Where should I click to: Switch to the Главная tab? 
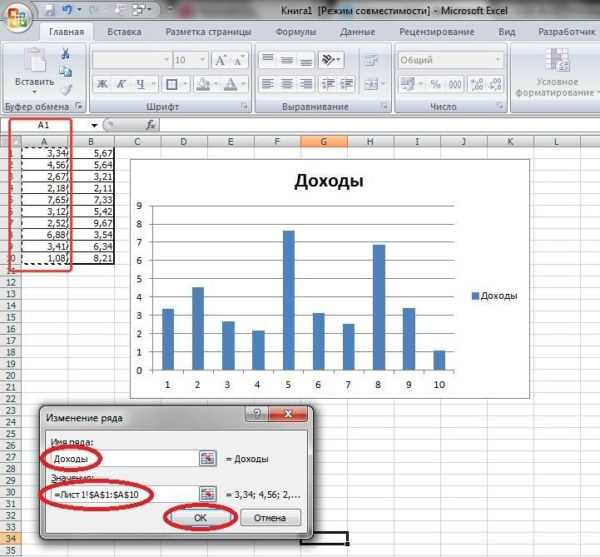pyautogui.click(x=67, y=32)
